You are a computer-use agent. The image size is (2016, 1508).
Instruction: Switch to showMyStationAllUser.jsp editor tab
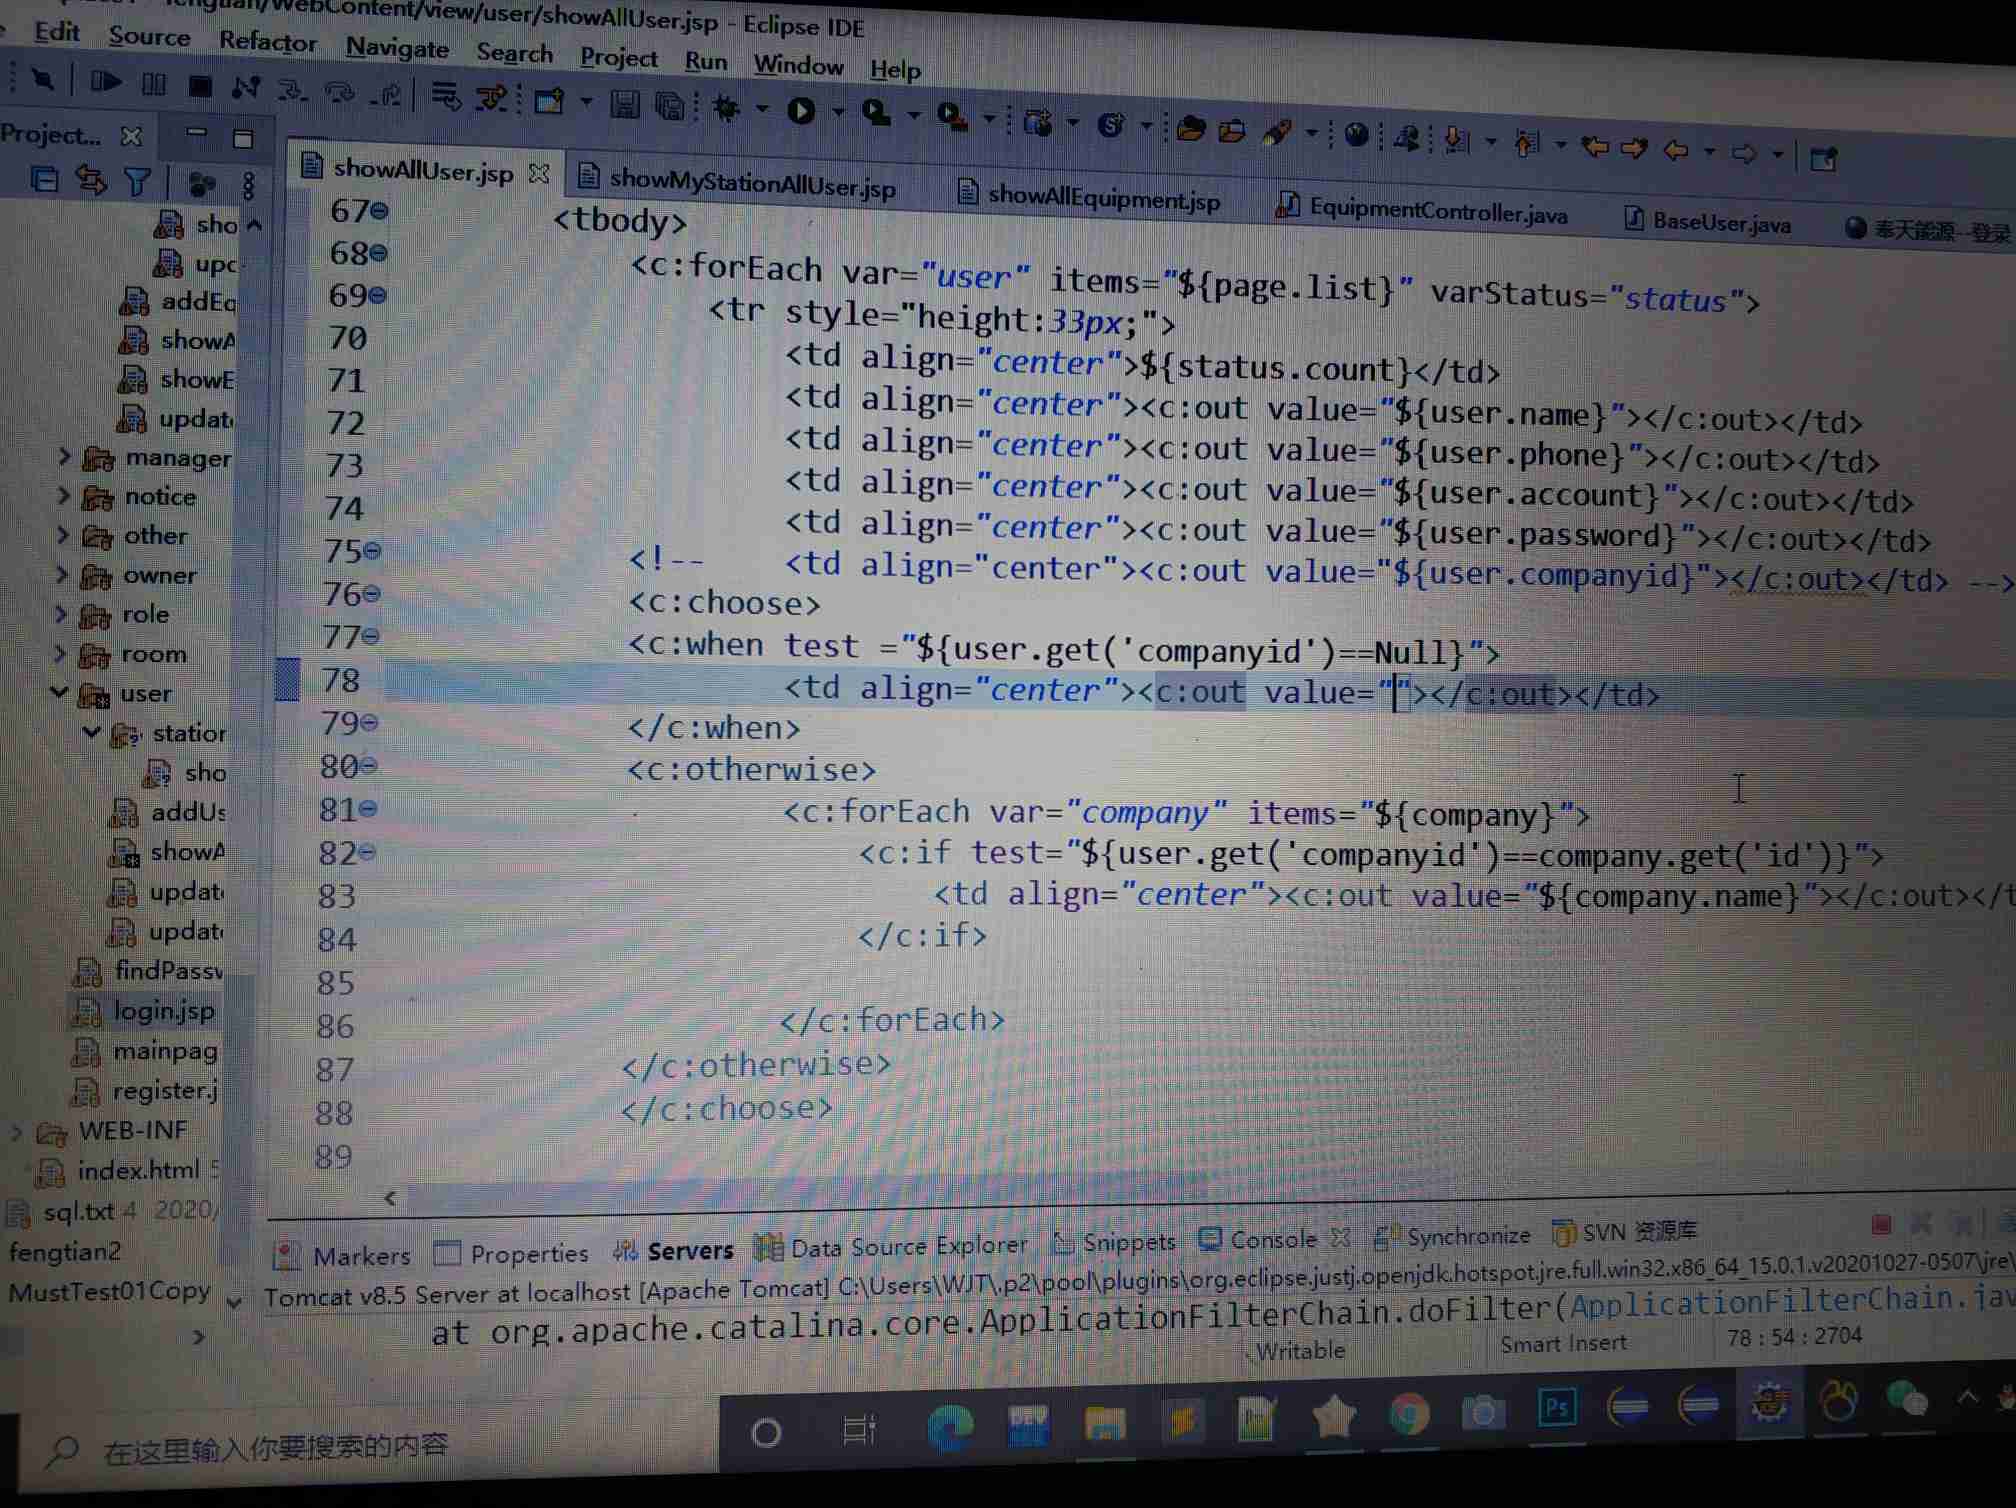751,184
